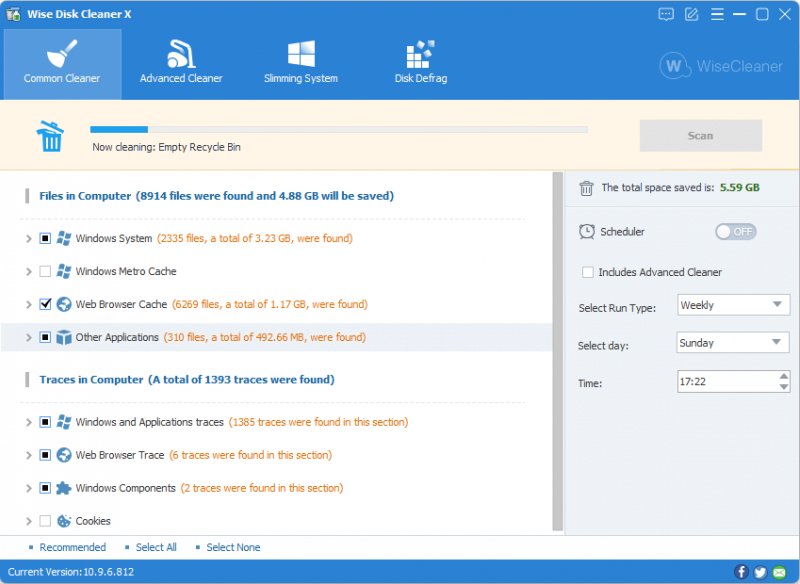This screenshot has width=800, height=584.
Task: Toggle the Other Applications checkbox
Action: tap(45, 337)
